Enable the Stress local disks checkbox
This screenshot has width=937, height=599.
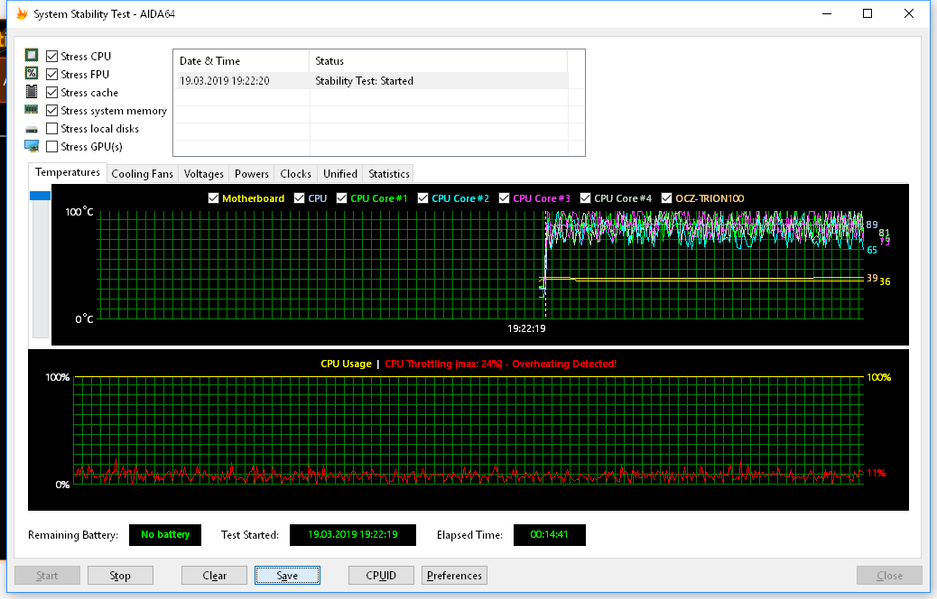pyautogui.click(x=52, y=129)
